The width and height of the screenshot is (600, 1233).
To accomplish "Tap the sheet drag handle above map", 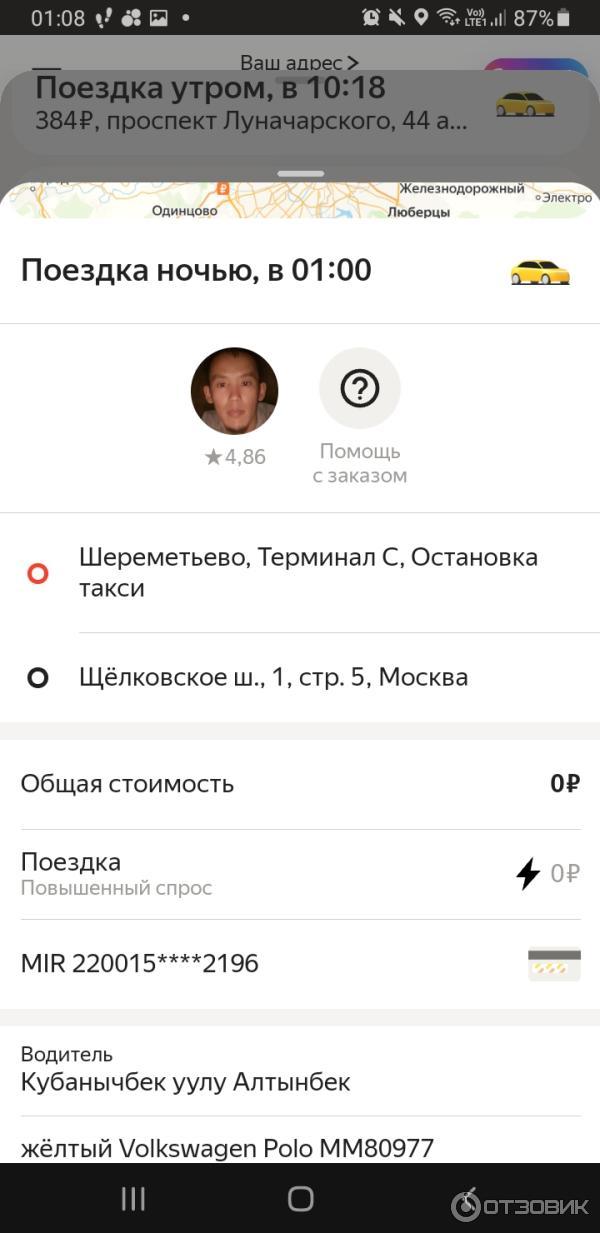I will point(300,174).
